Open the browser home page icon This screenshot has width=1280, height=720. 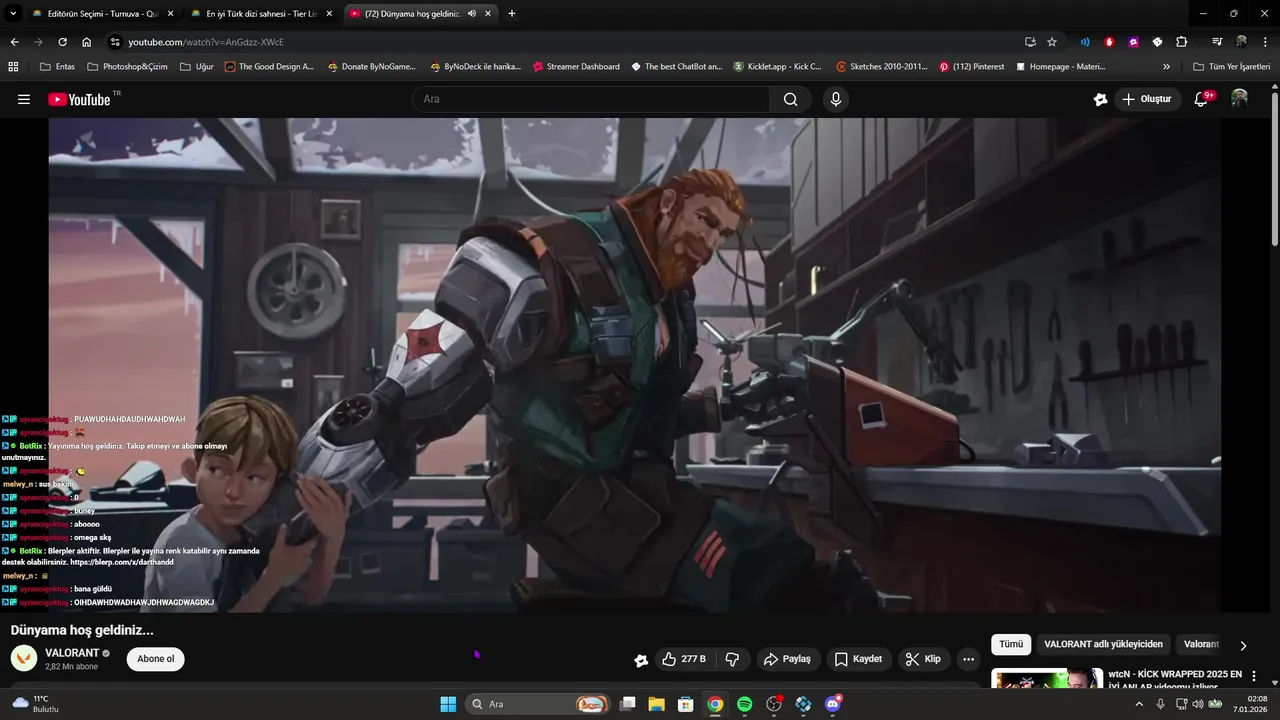[x=87, y=42]
